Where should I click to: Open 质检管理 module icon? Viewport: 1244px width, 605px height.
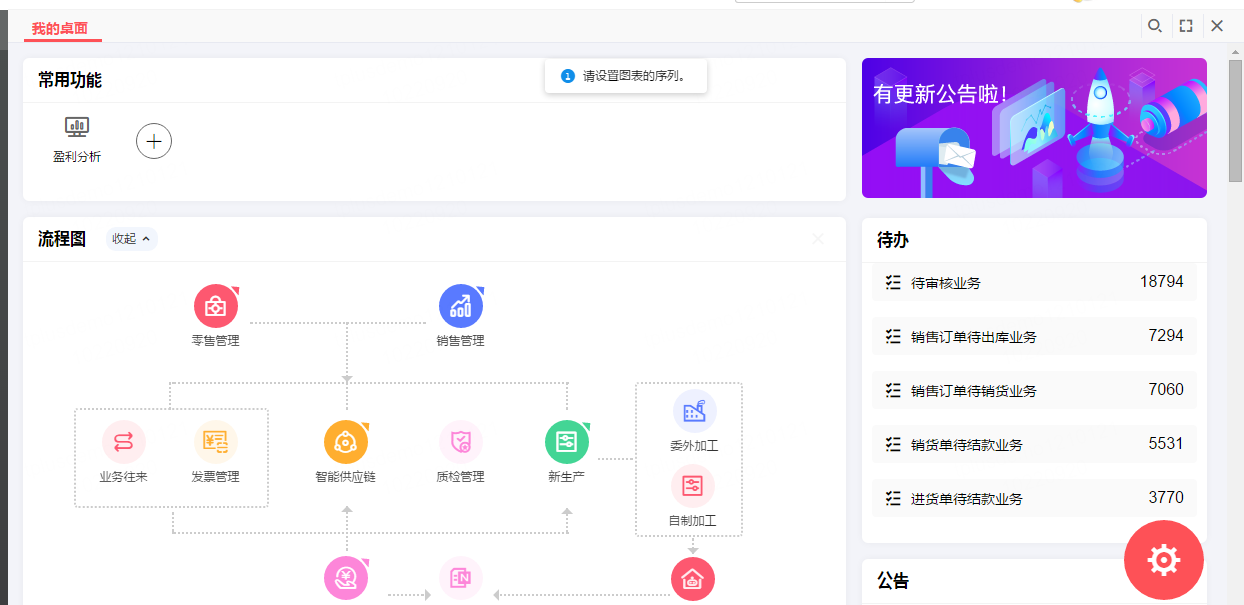point(460,441)
